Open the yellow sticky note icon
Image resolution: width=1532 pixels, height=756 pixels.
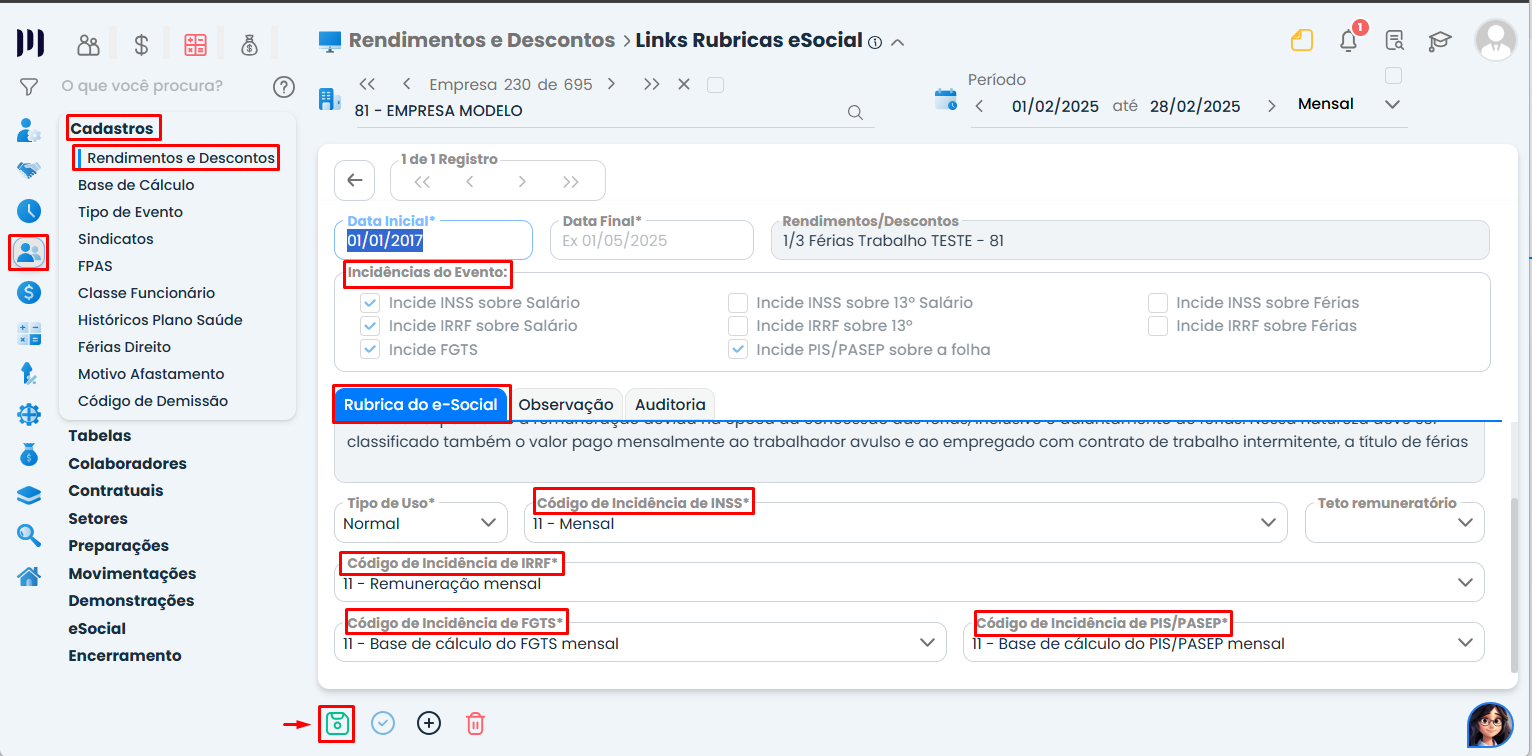[x=1301, y=41]
